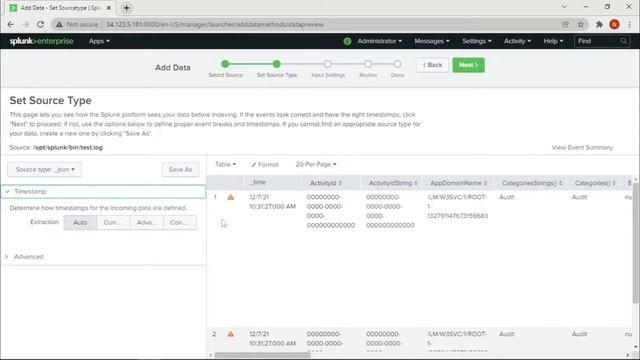Click the Input Settings step circle
The image size is (640, 360).
328,64
